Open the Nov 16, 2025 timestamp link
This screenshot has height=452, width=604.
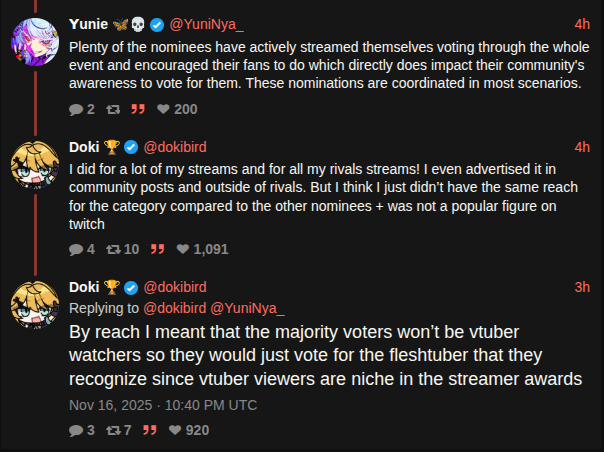coord(163,404)
